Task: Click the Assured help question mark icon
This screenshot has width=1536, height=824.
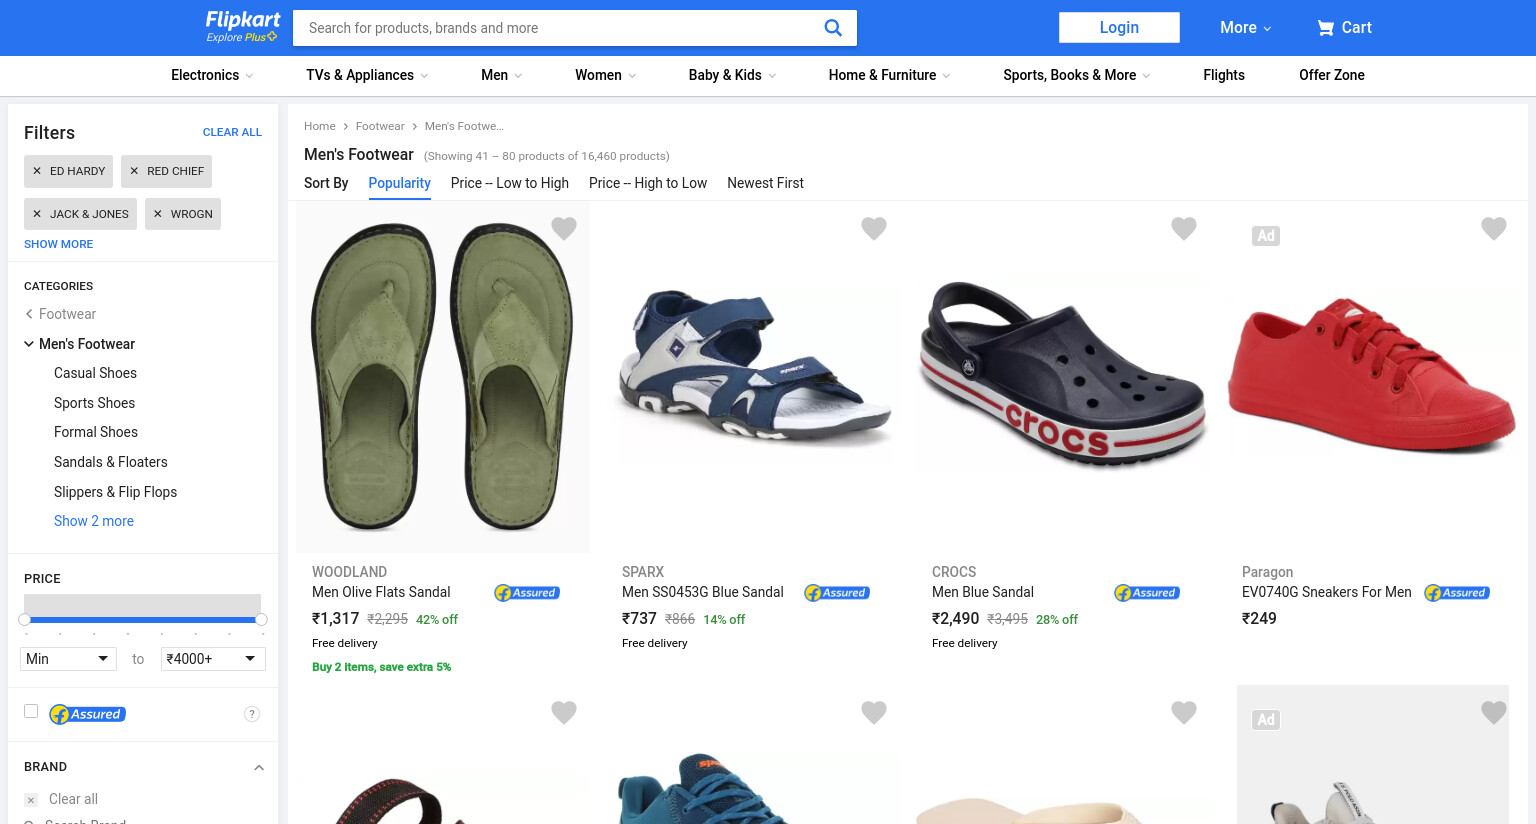Action: [252, 714]
